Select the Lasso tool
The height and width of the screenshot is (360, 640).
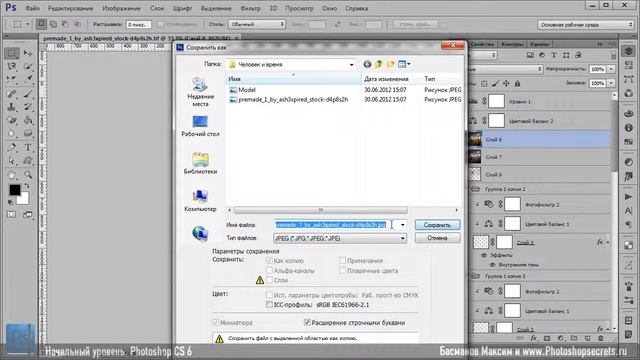[12, 66]
